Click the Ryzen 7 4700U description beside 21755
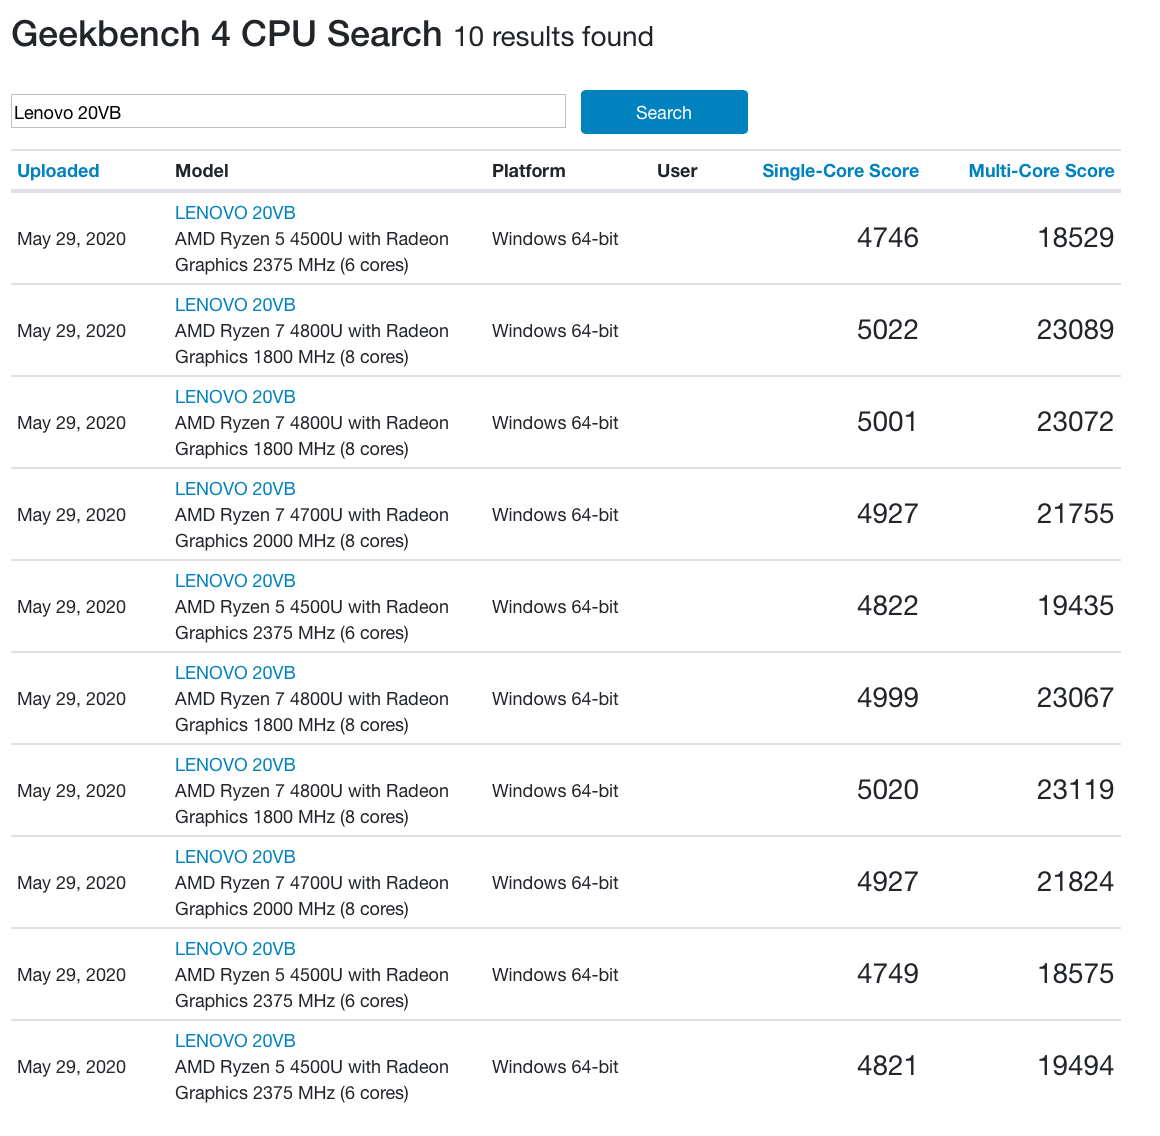 pos(311,528)
